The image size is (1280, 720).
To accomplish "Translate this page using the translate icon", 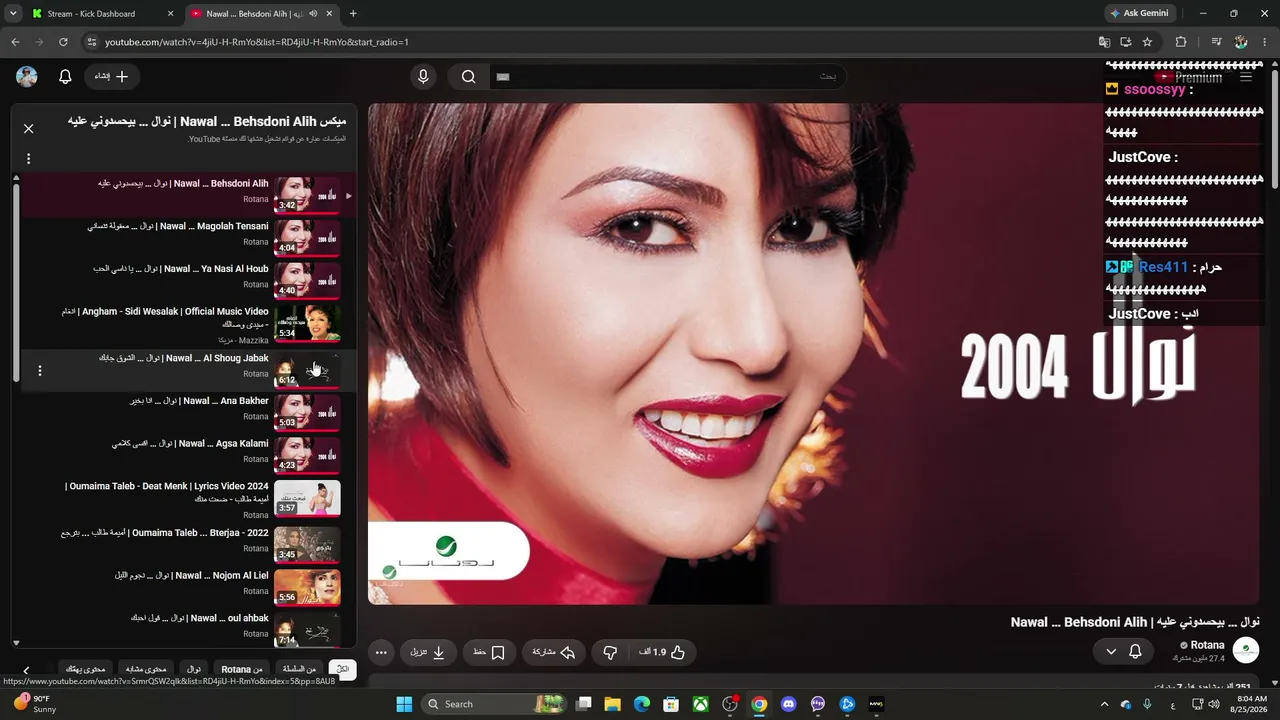I will coord(1104,42).
